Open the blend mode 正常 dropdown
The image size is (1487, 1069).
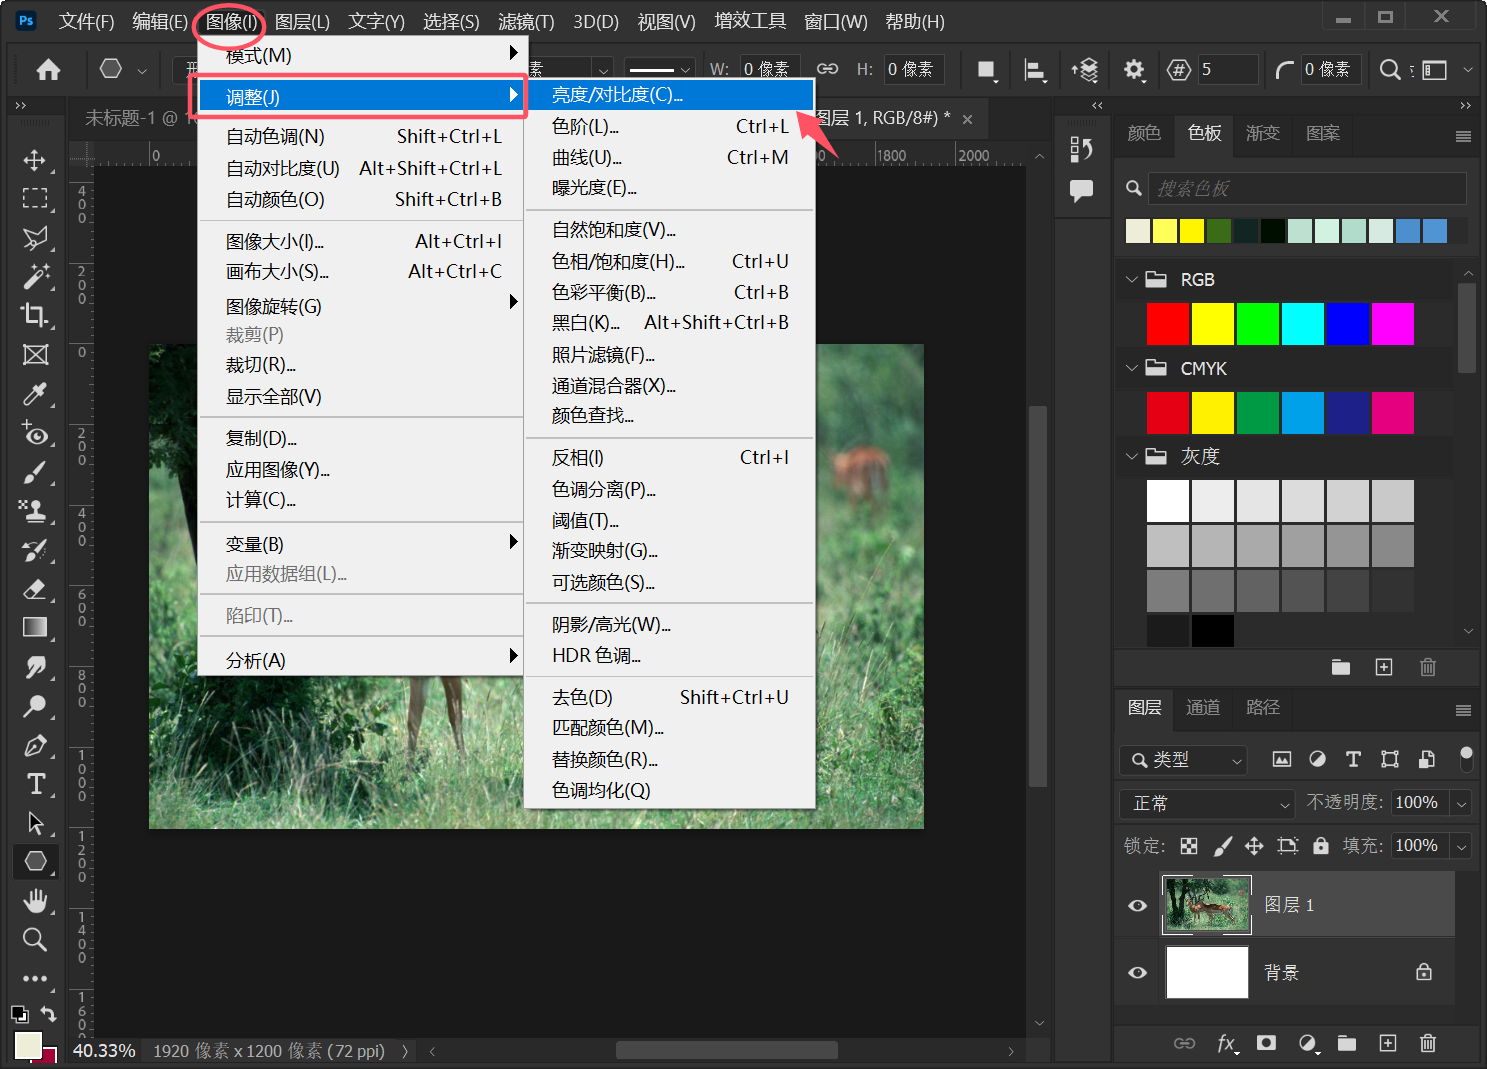(1208, 803)
